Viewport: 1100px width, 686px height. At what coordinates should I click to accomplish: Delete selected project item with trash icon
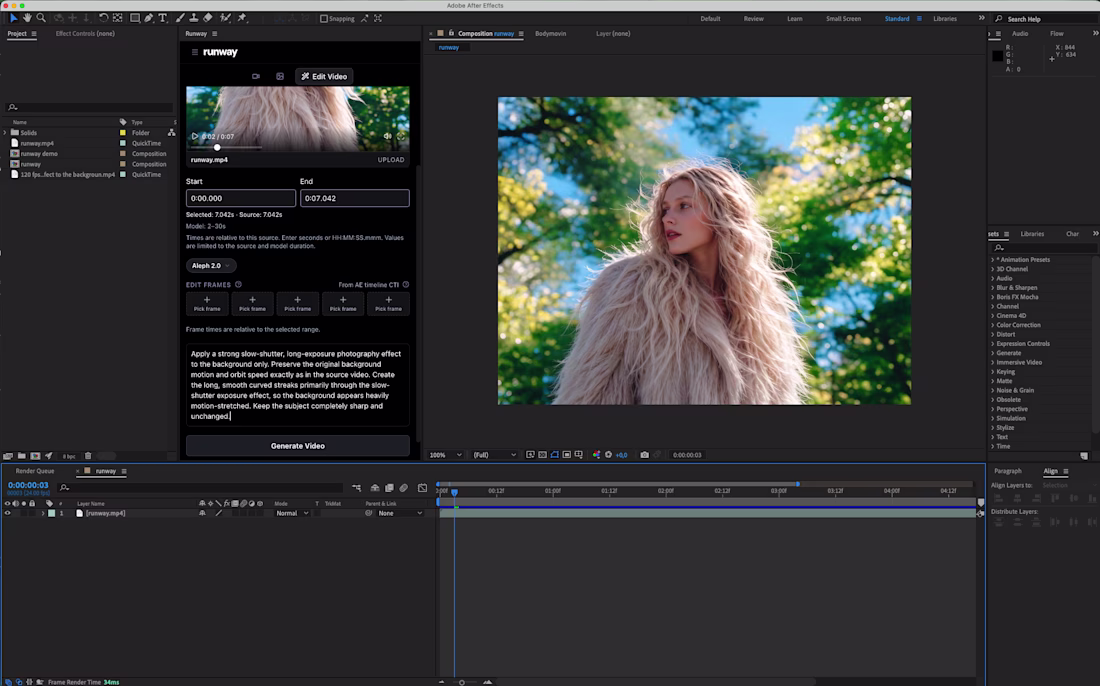(x=88, y=456)
